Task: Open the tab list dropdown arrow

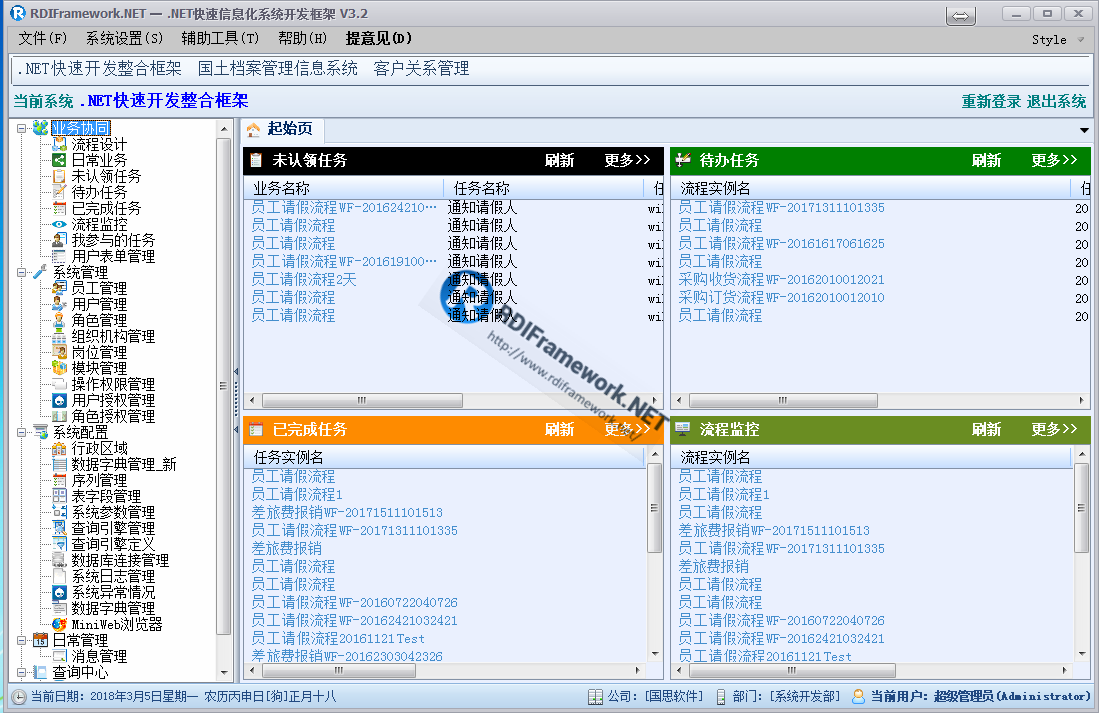Action: click(1084, 130)
